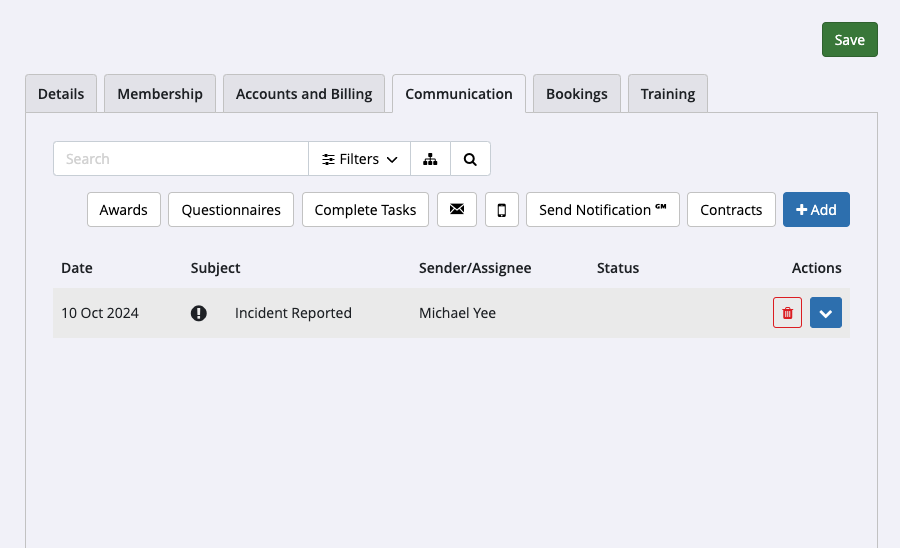Delete the Incident Reported entry with trash icon

pos(787,313)
